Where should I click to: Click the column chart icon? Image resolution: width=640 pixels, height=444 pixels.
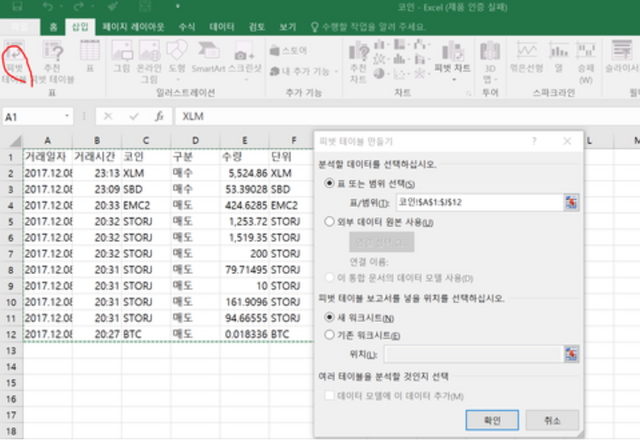coord(380,44)
